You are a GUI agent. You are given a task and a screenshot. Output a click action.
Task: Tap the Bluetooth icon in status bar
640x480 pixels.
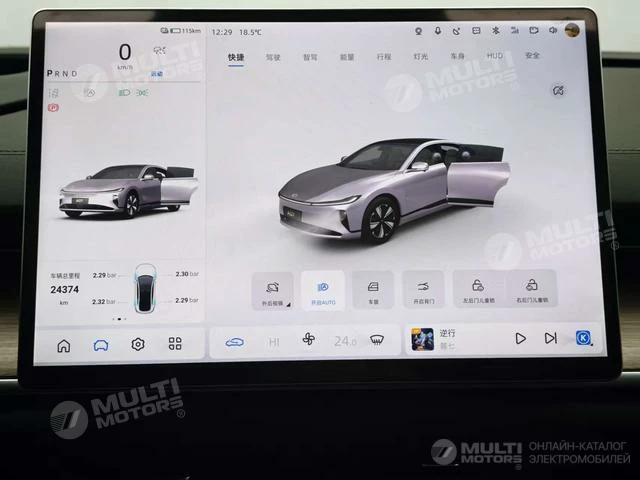click(509, 31)
